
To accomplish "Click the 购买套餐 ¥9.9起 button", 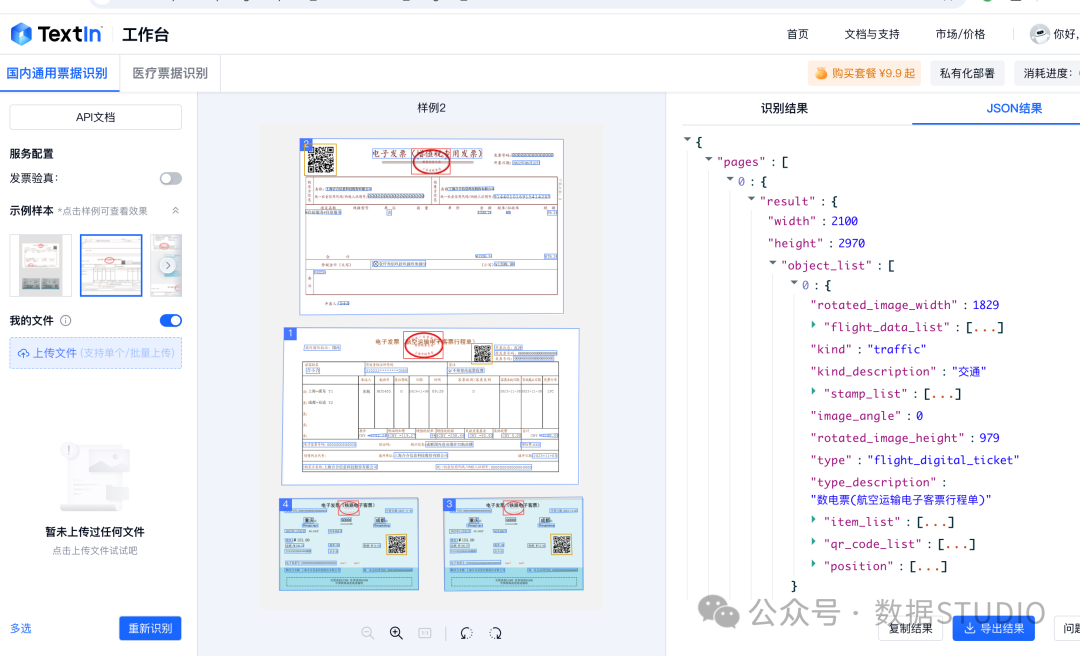I will point(866,73).
